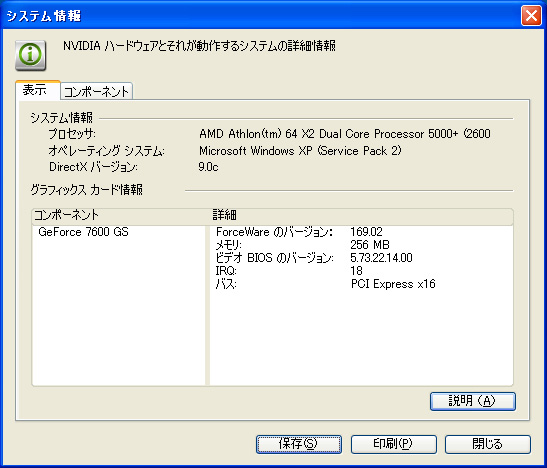Click the 印刷(P) button
This screenshot has height=468, width=547.
394,444
